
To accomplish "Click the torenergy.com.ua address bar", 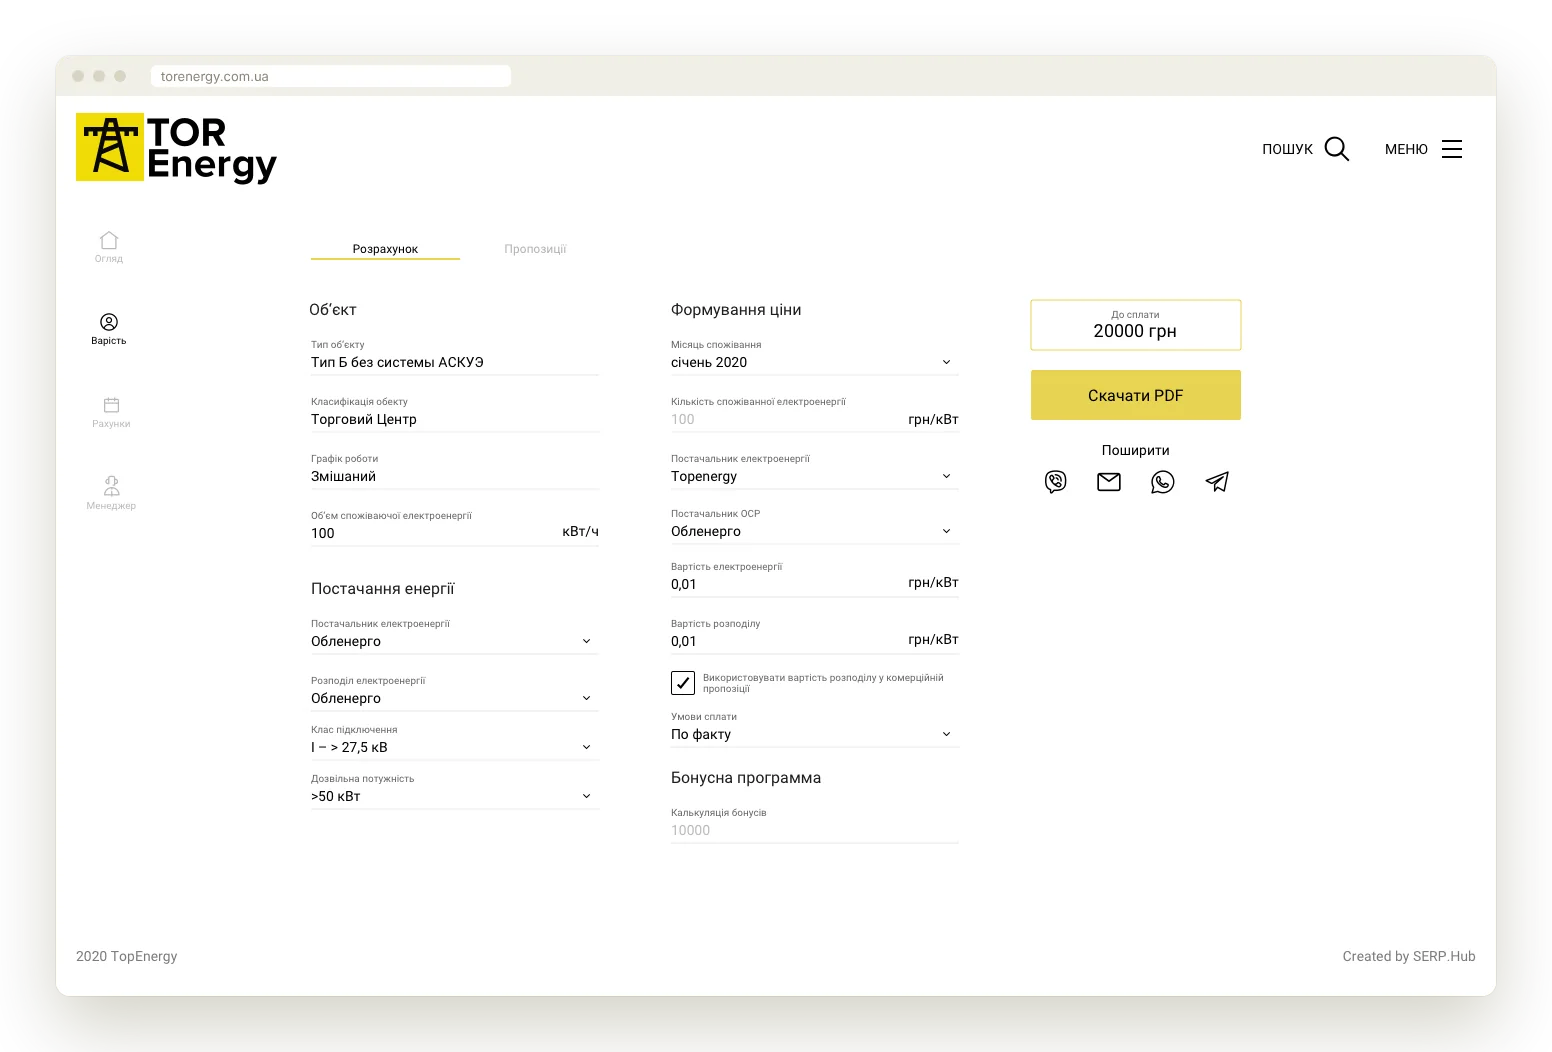I will click(x=331, y=76).
